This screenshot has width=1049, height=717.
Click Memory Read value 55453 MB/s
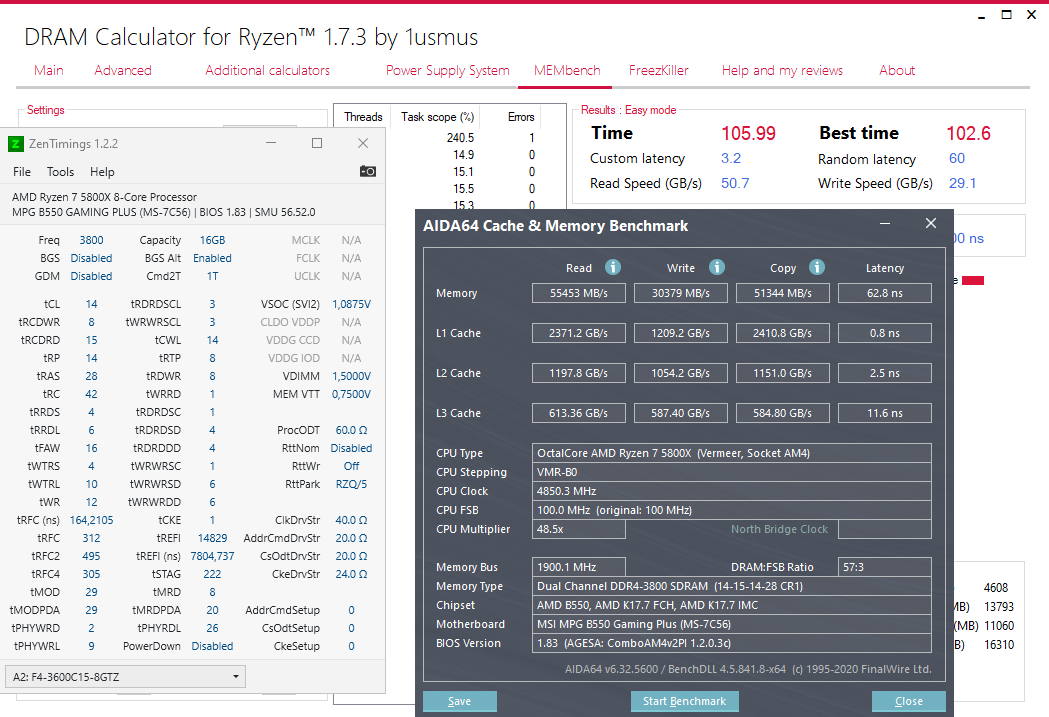click(579, 293)
